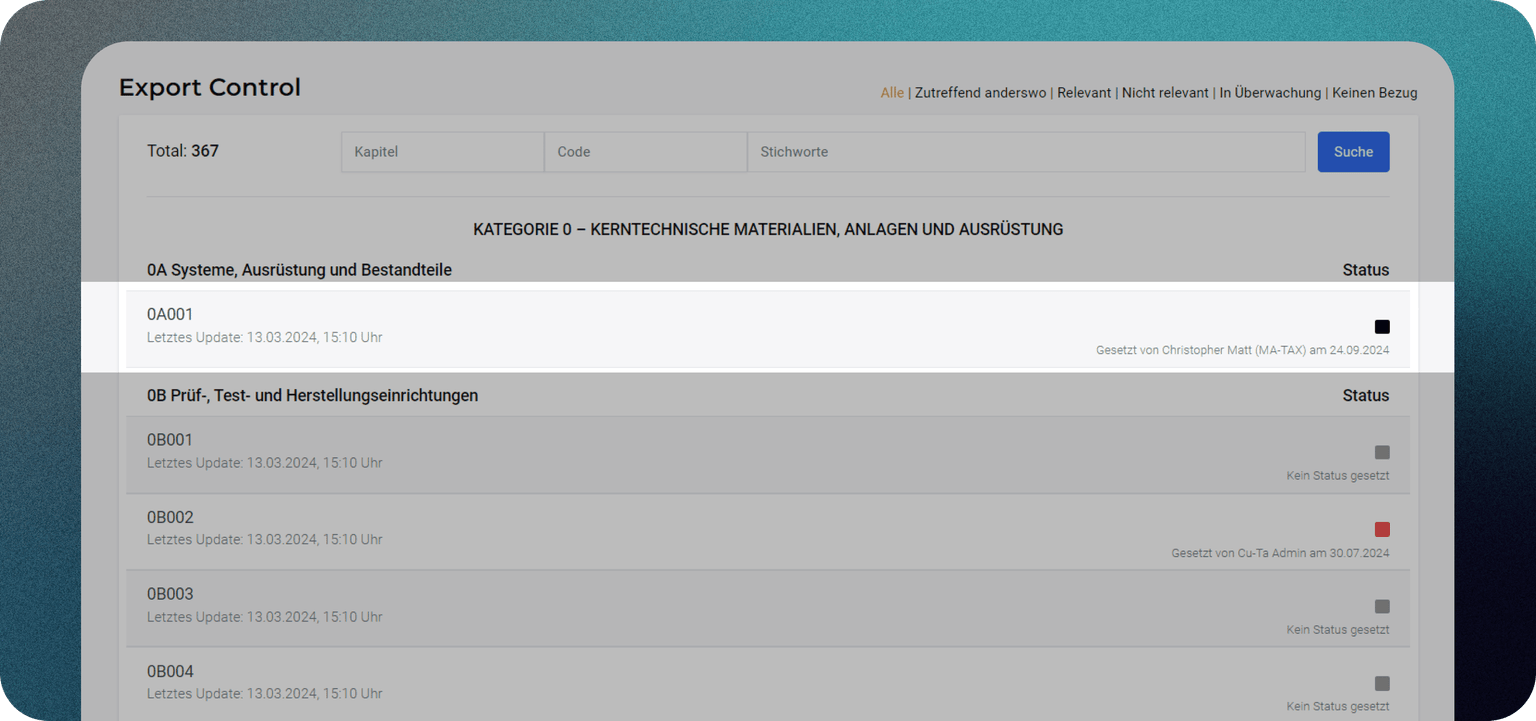The width and height of the screenshot is (1536, 721).
Task: Click the gray status square for 0B003
Action: [1382, 607]
